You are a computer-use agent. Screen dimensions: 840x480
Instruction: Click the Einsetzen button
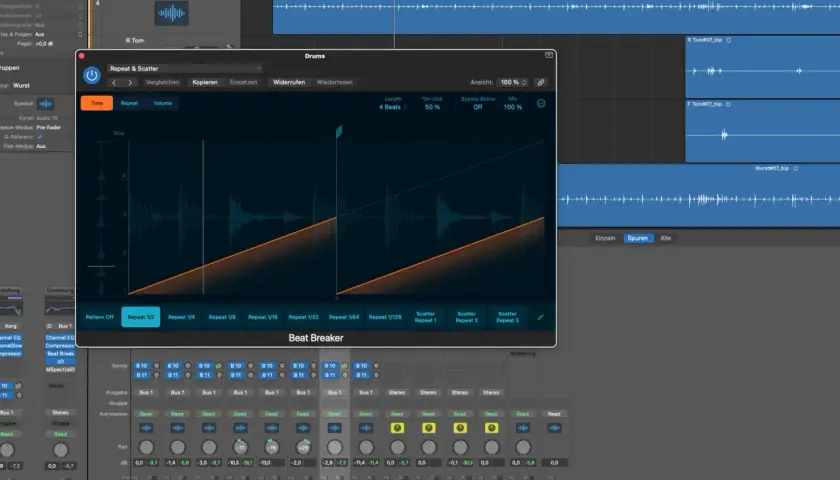pyautogui.click(x=243, y=82)
